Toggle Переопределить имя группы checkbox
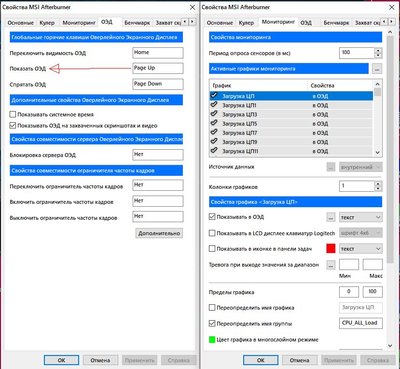The height and width of the screenshot is (369, 400). pos(212,323)
